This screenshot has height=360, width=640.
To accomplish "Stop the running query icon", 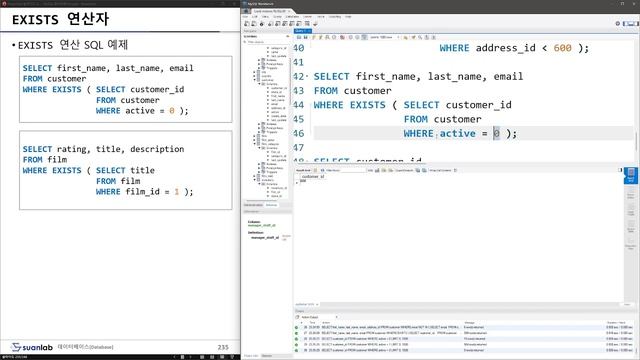I will [334, 37].
